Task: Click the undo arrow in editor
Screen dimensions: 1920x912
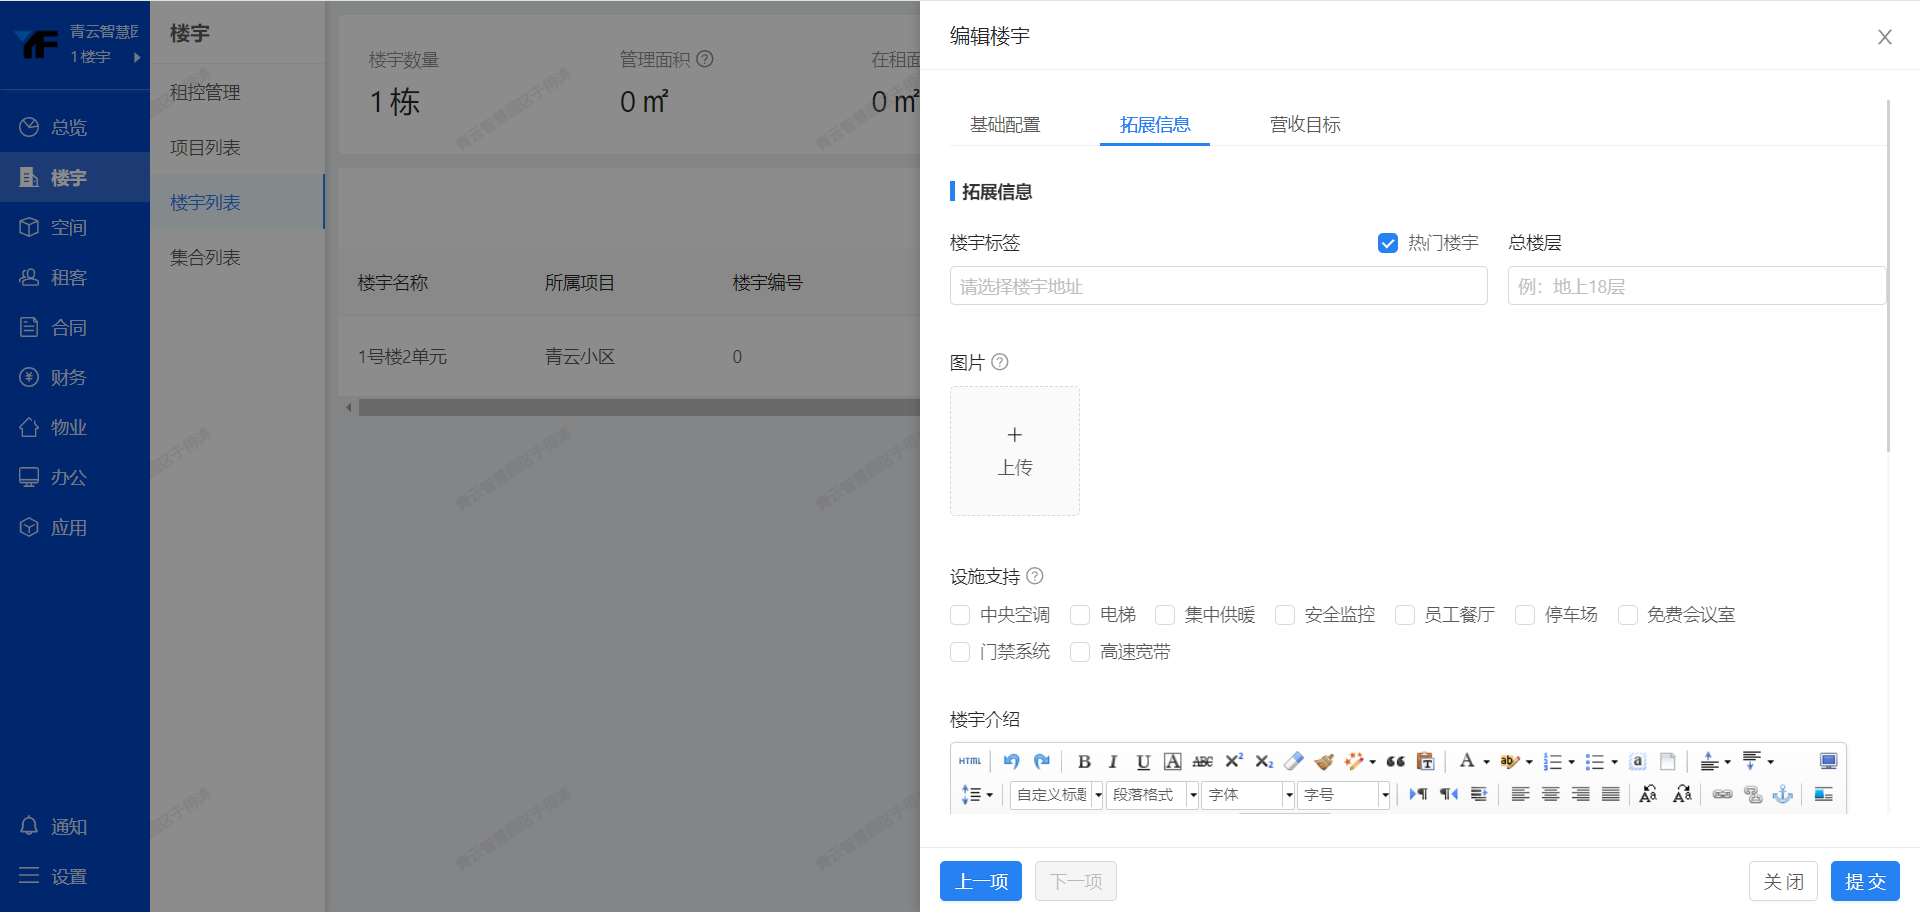Action: point(1011,762)
